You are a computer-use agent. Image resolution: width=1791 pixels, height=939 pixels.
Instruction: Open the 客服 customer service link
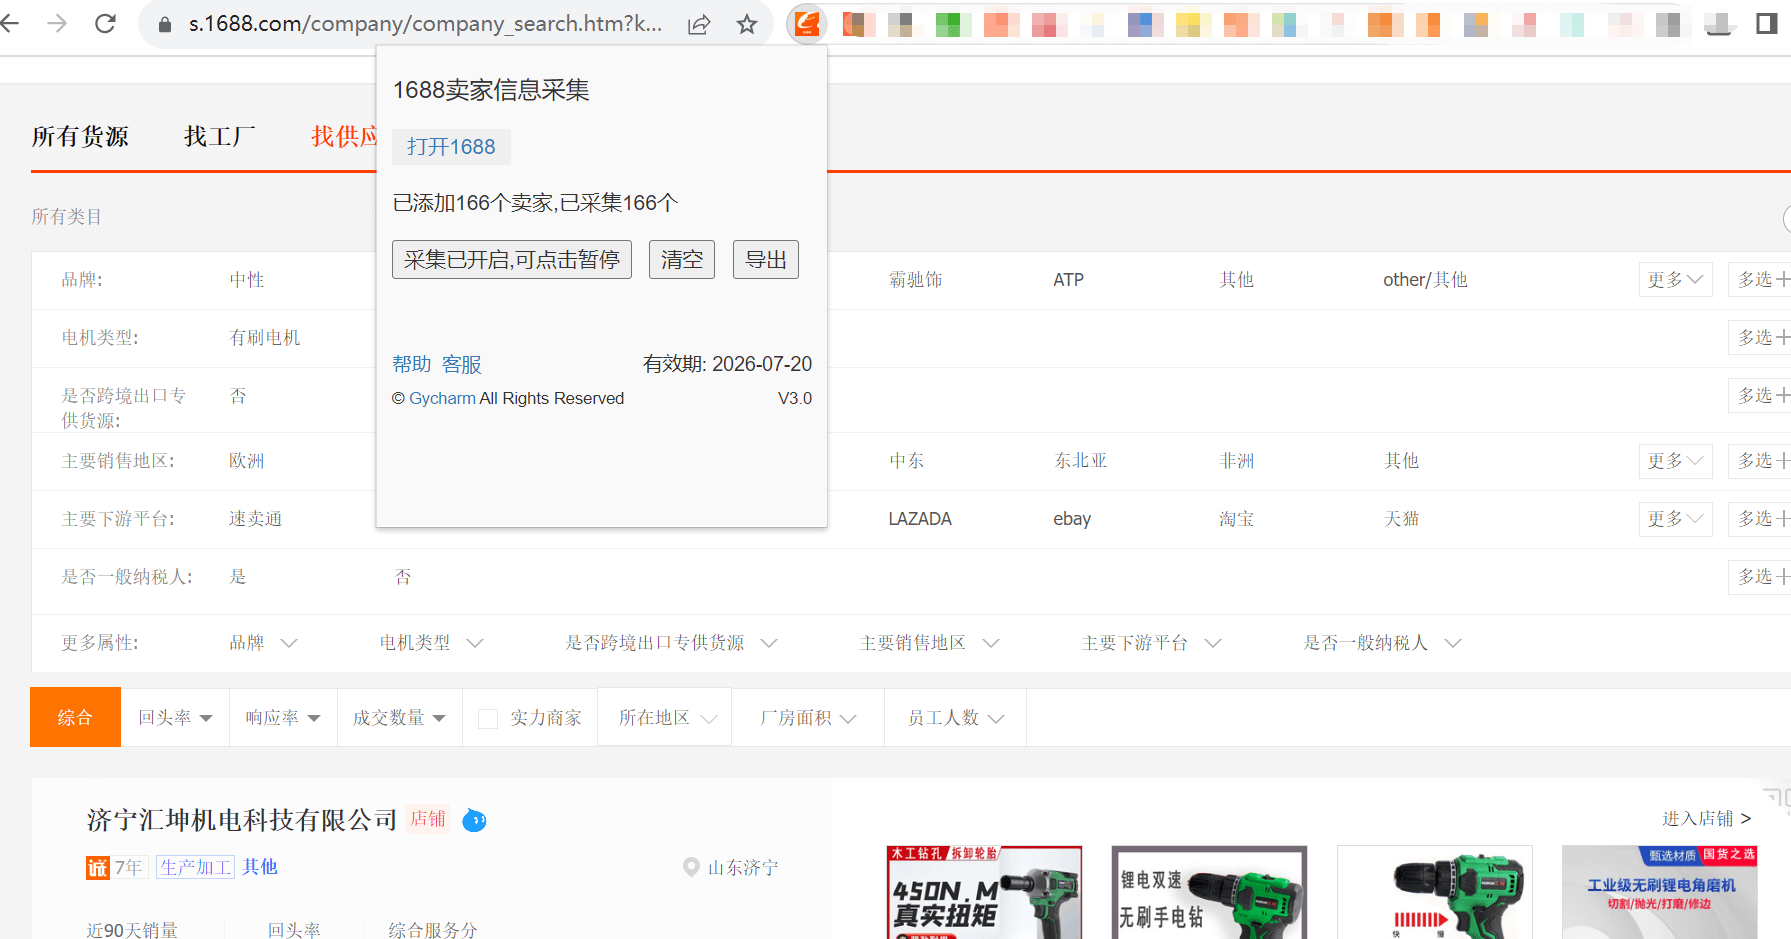point(462,364)
